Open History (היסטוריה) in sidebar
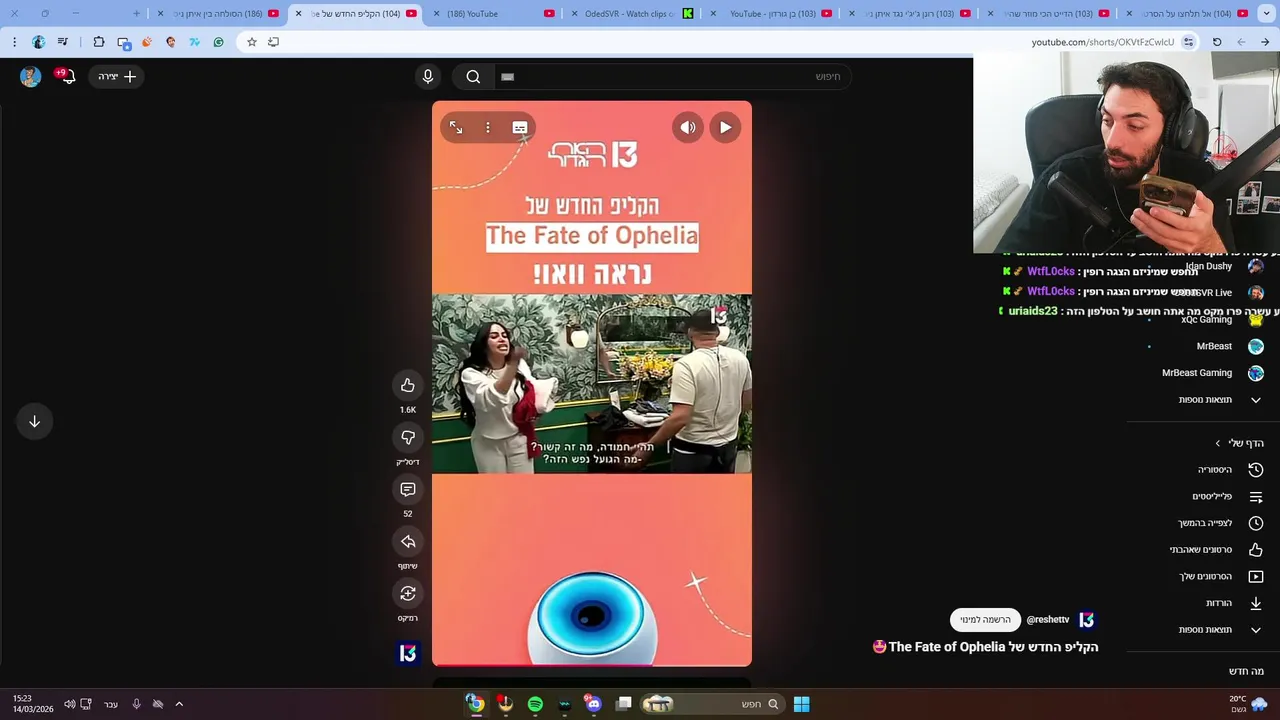This screenshot has width=1280, height=720. coord(1230,470)
